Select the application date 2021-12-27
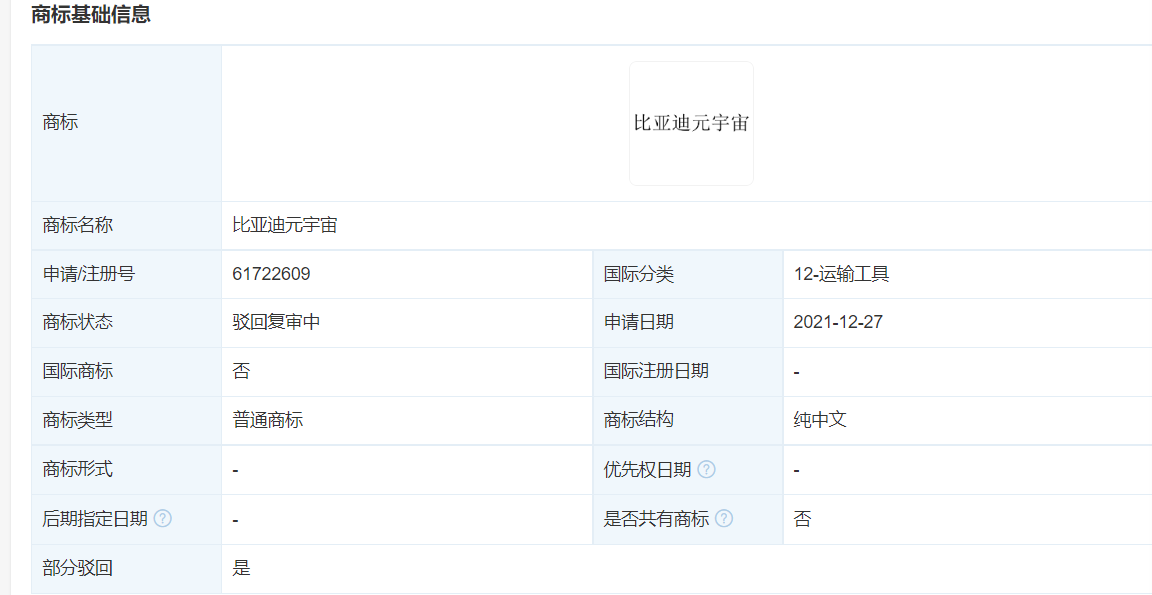Viewport: 1152px width, 595px height. [838, 322]
